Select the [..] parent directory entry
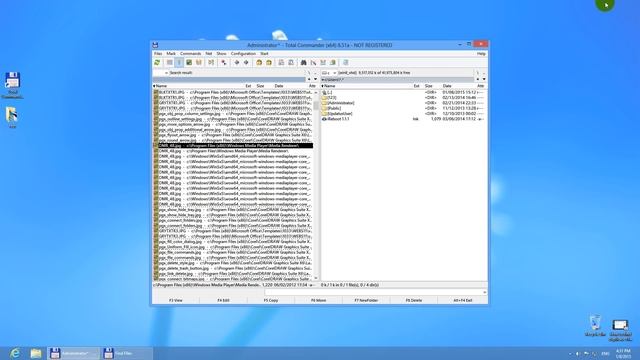The image size is (640, 360). (329, 92)
